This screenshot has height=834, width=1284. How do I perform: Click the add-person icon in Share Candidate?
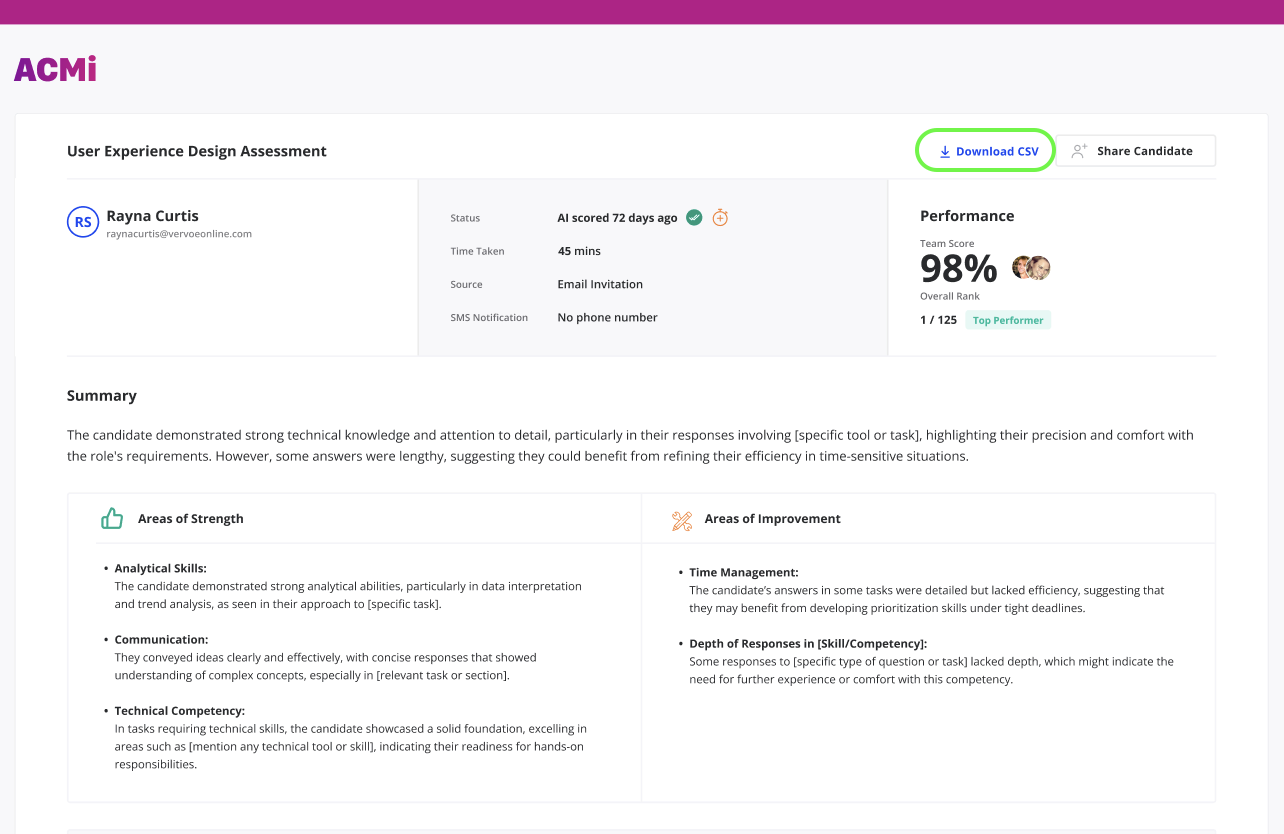(1079, 151)
